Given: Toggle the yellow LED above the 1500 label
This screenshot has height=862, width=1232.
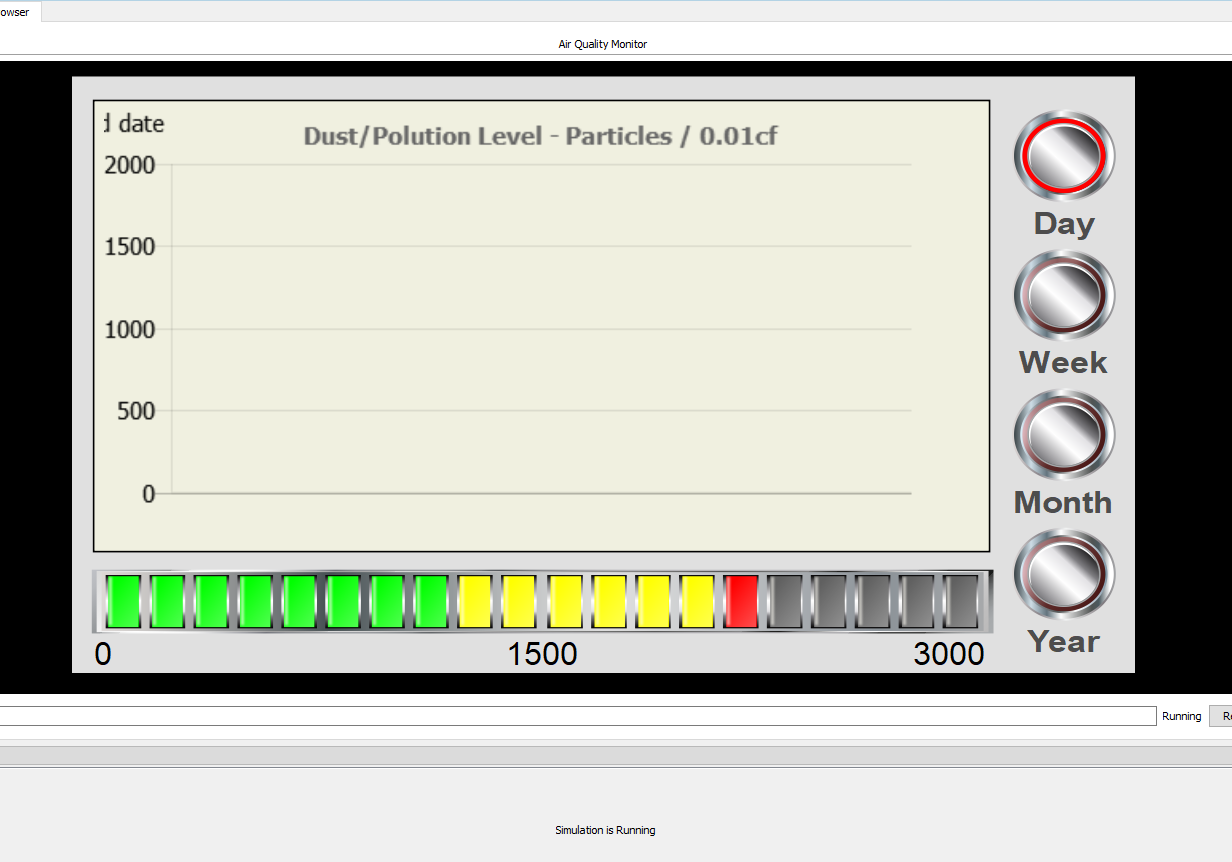Looking at the screenshot, I should click(x=563, y=601).
